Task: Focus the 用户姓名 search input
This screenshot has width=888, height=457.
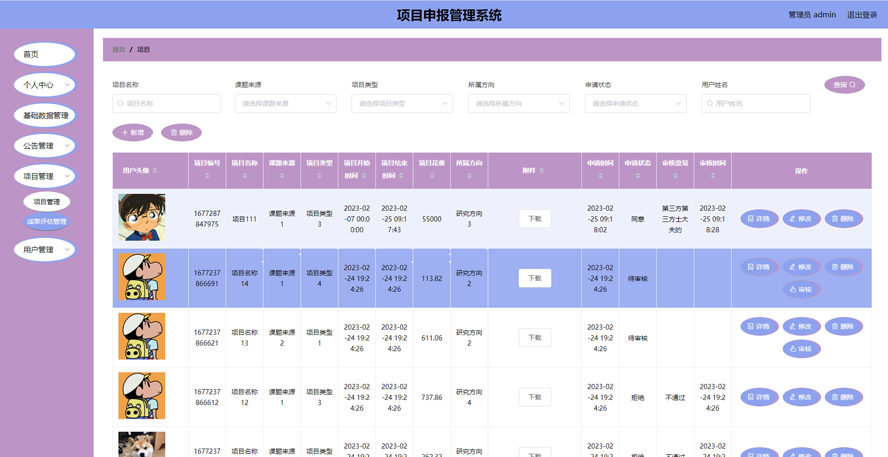Action: pos(755,104)
